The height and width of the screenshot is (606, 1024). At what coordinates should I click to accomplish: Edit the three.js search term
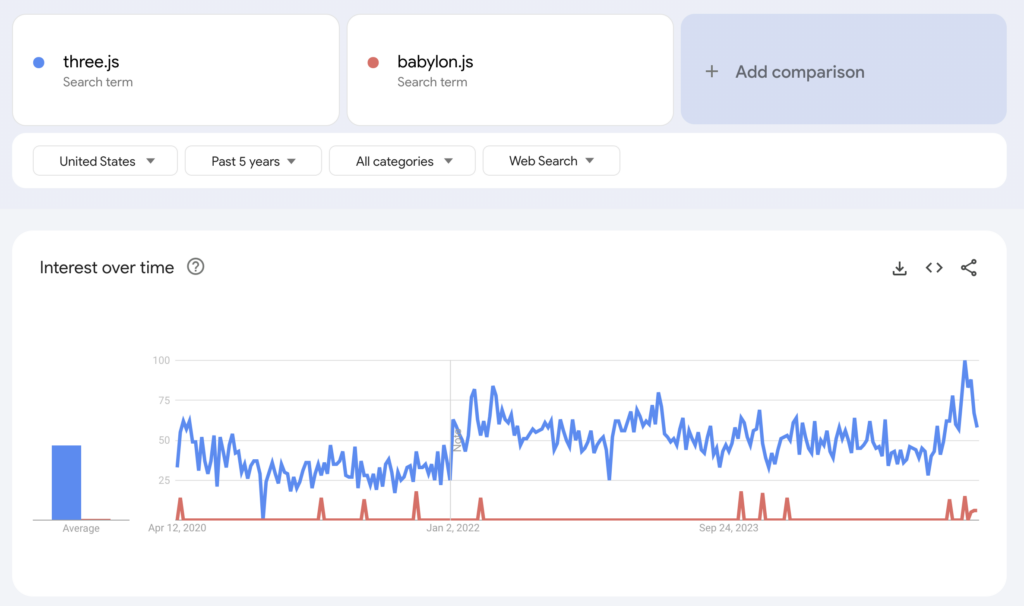pyautogui.click(x=92, y=62)
